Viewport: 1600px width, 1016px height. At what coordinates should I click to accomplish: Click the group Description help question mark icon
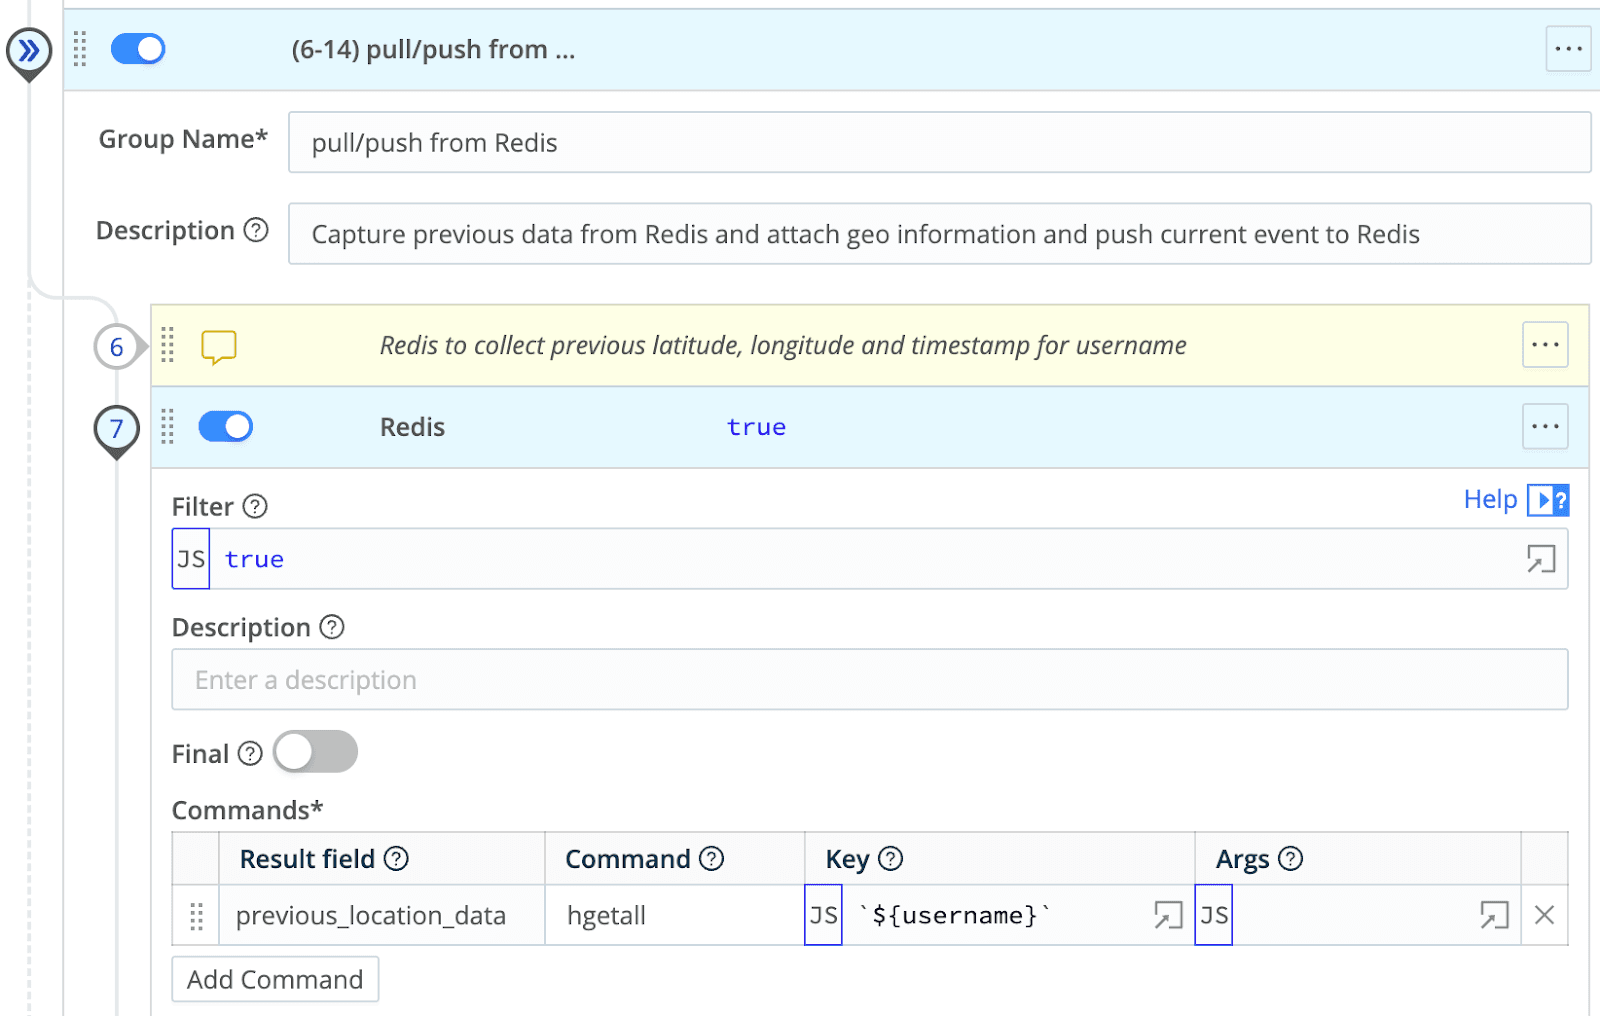(257, 231)
